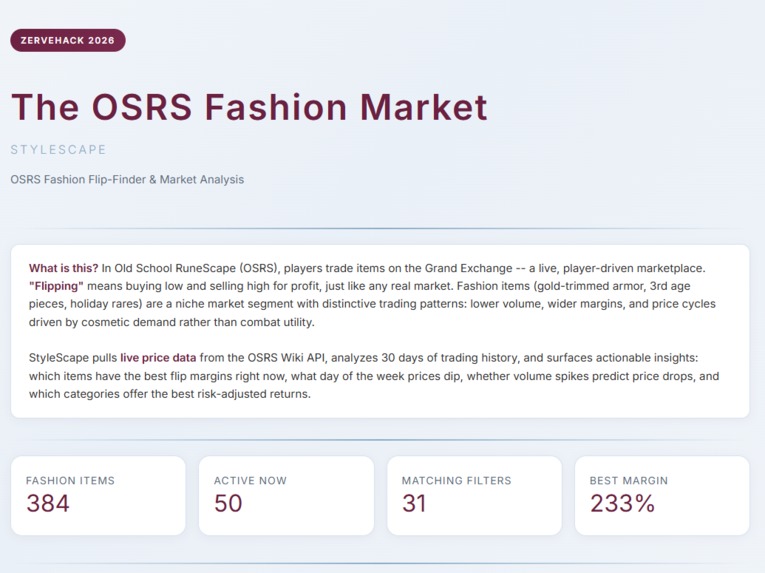Screen dimensions: 765x573
Task: Open the Active Now 50 stat card
Action: point(286,495)
